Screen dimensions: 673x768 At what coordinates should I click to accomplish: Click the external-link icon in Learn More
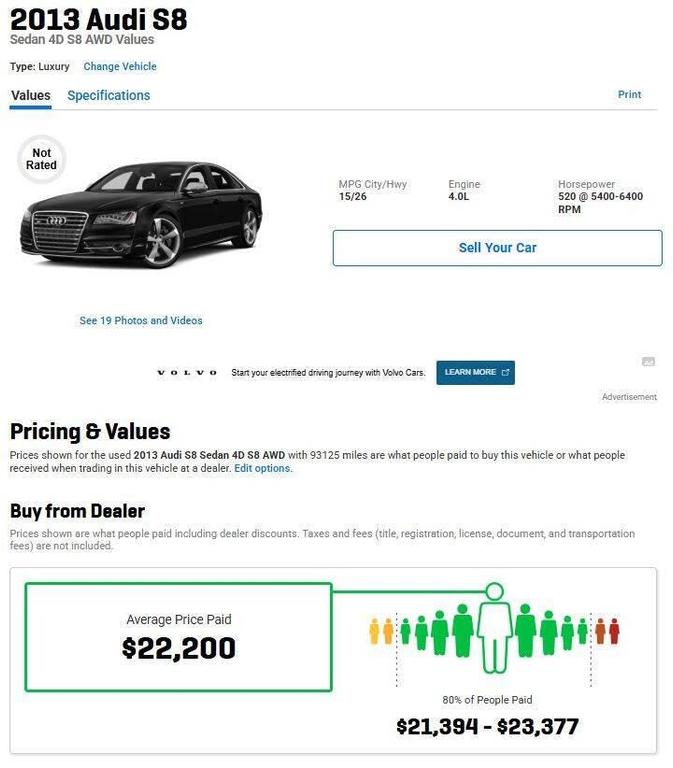coord(505,372)
